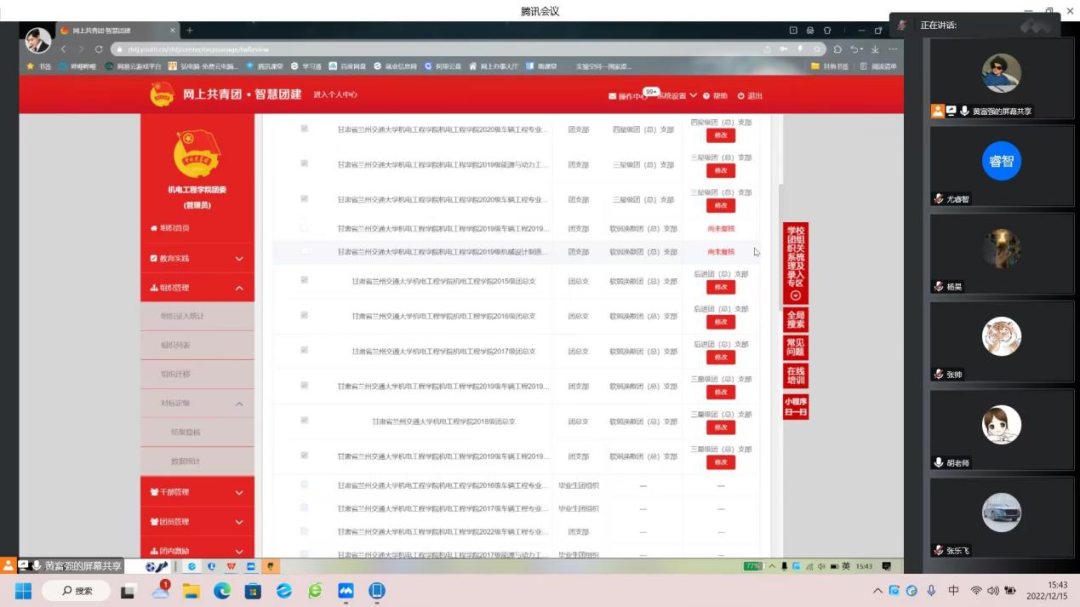
Task: Open 操作中心 mail icon in header
Action: [613, 96]
